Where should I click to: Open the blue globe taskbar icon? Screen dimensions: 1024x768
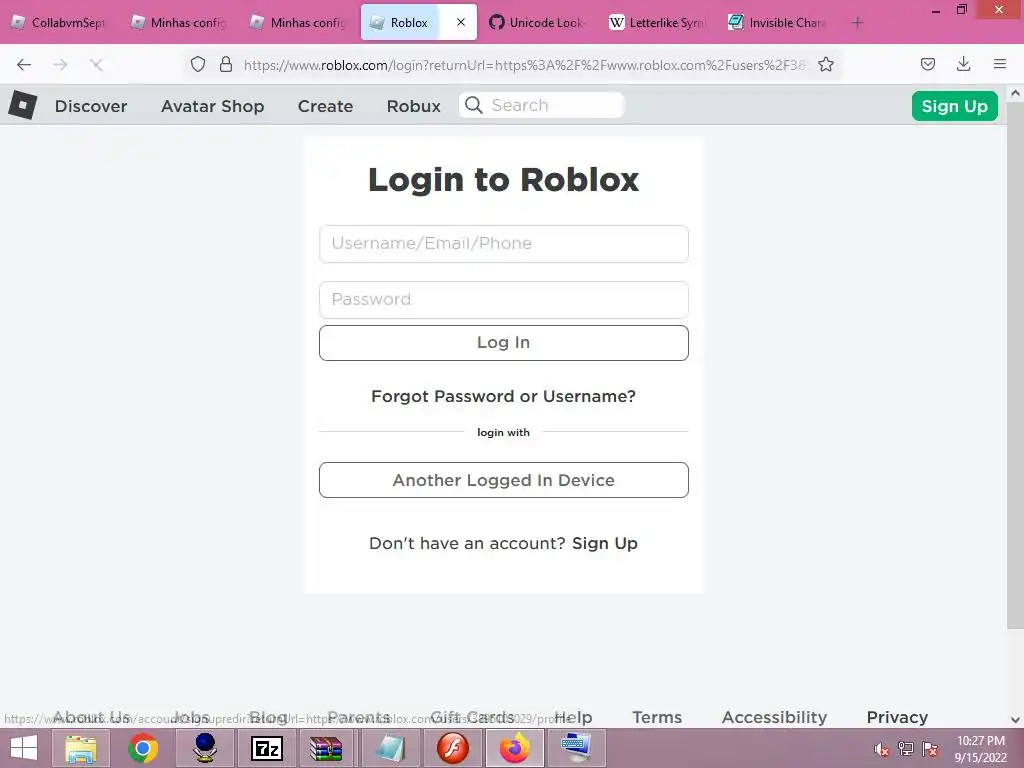point(205,748)
